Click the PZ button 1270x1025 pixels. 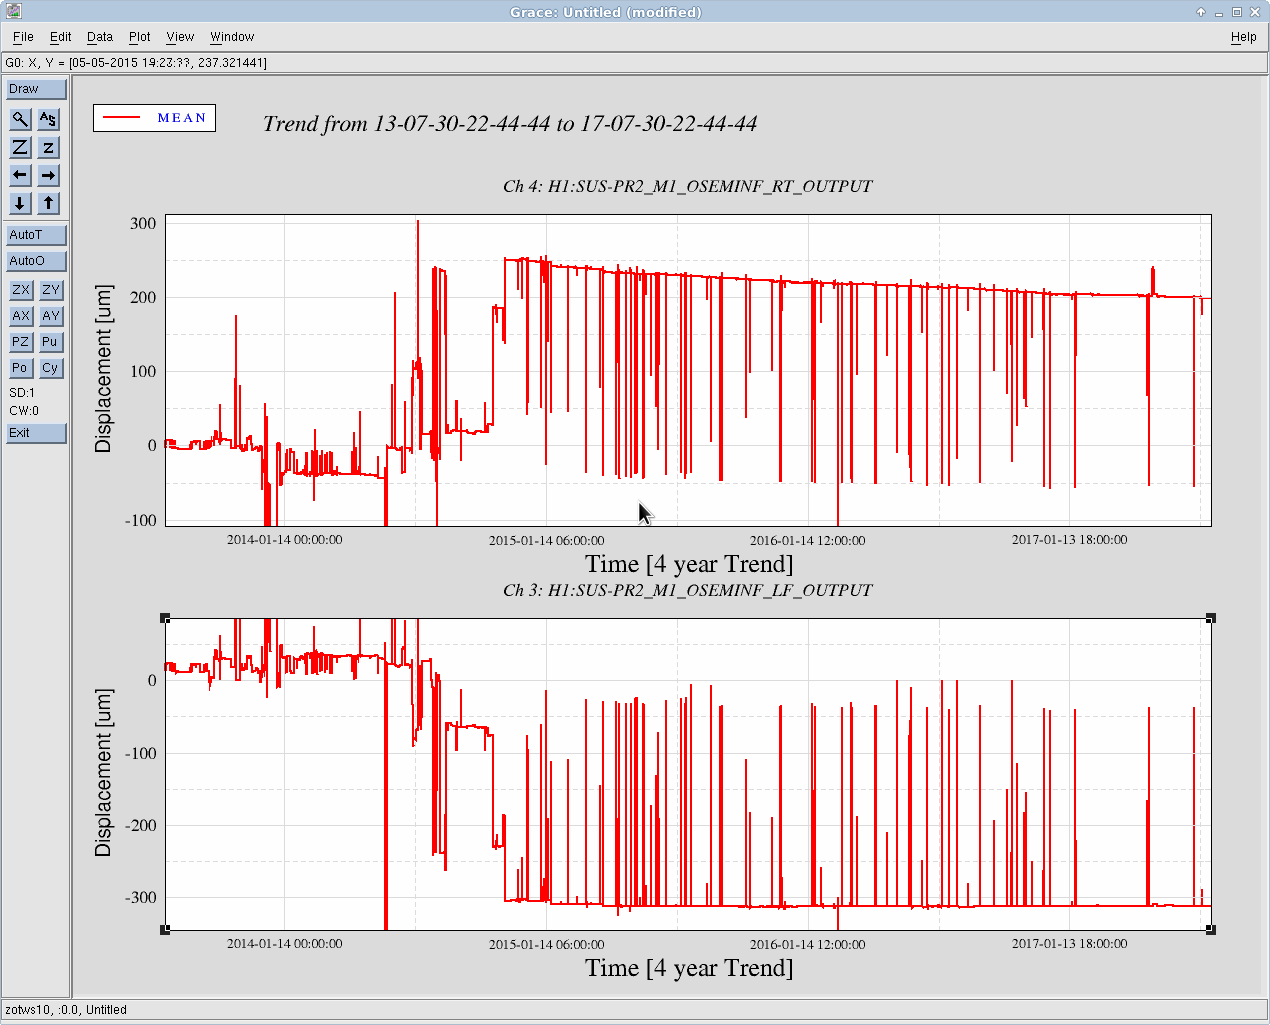pyautogui.click(x=21, y=342)
